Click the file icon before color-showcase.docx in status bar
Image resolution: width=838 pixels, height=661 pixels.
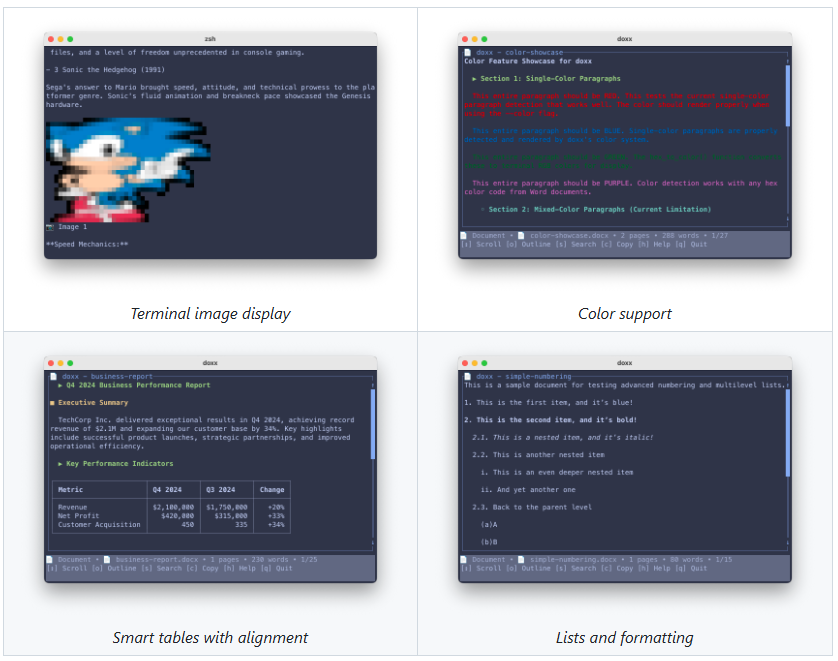(x=522, y=236)
